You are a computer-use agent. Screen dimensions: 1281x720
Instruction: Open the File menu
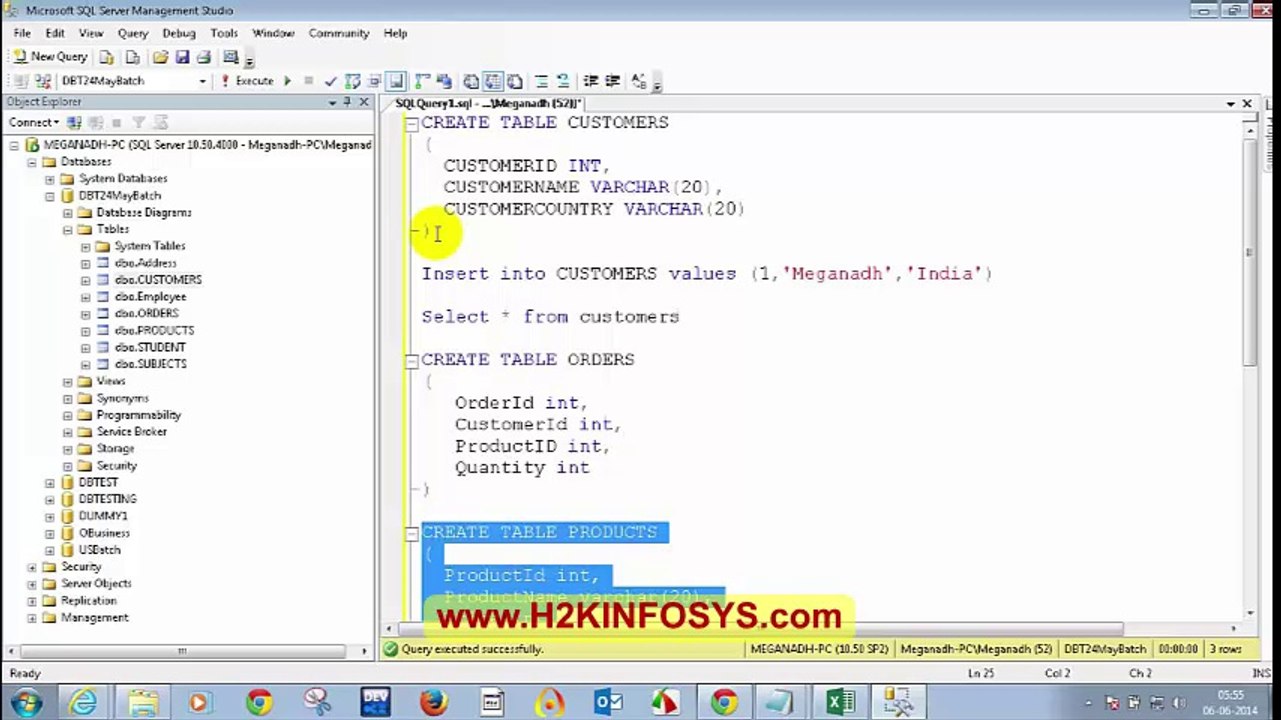point(22,33)
